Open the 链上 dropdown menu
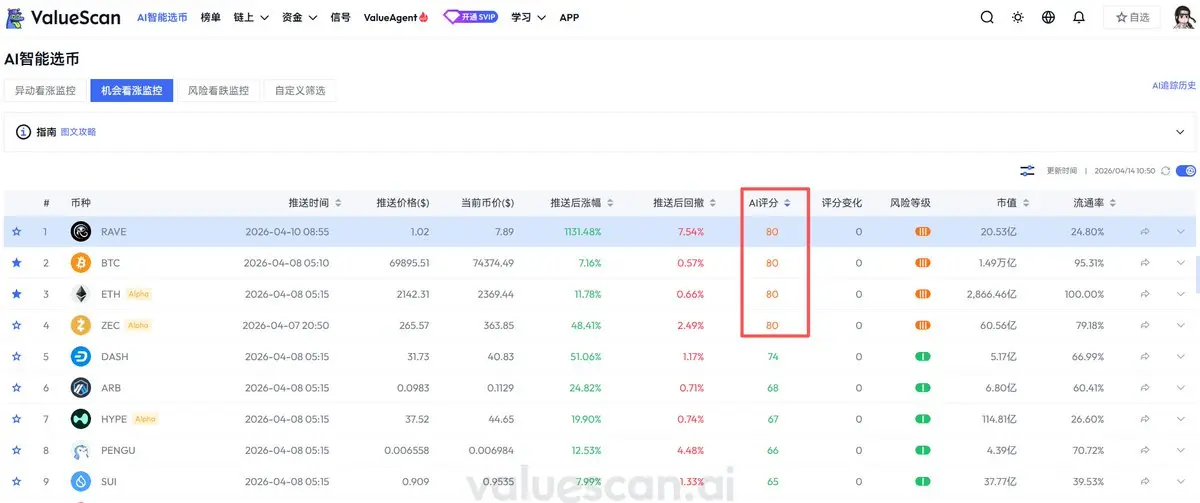Viewport: 1200px width, 503px height. point(251,17)
